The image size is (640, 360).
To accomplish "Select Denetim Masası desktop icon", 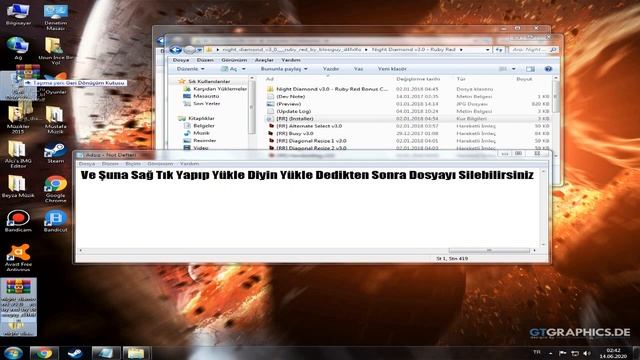I will tap(56, 17).
